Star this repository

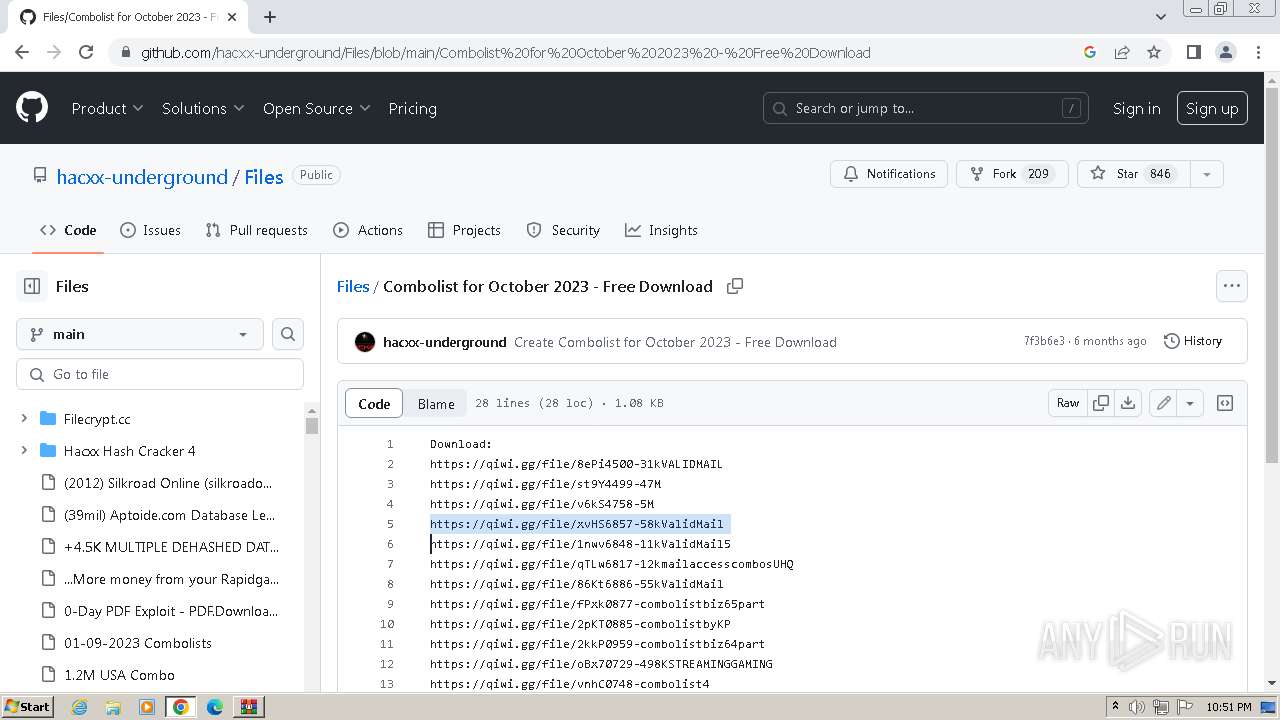click(1134, 174)
